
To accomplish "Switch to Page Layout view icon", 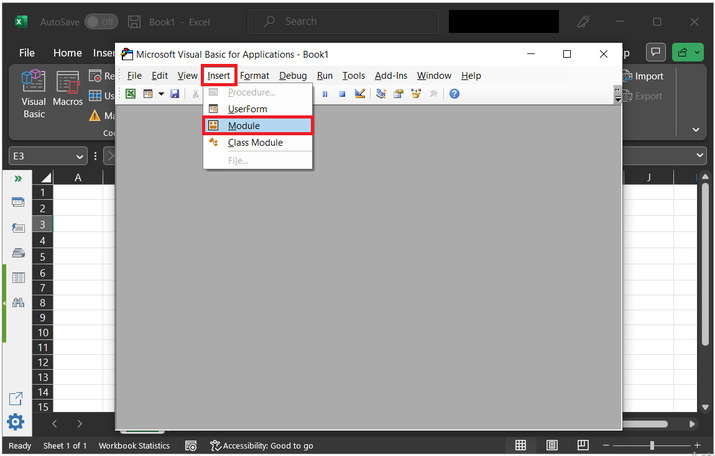I will (552, 445).
